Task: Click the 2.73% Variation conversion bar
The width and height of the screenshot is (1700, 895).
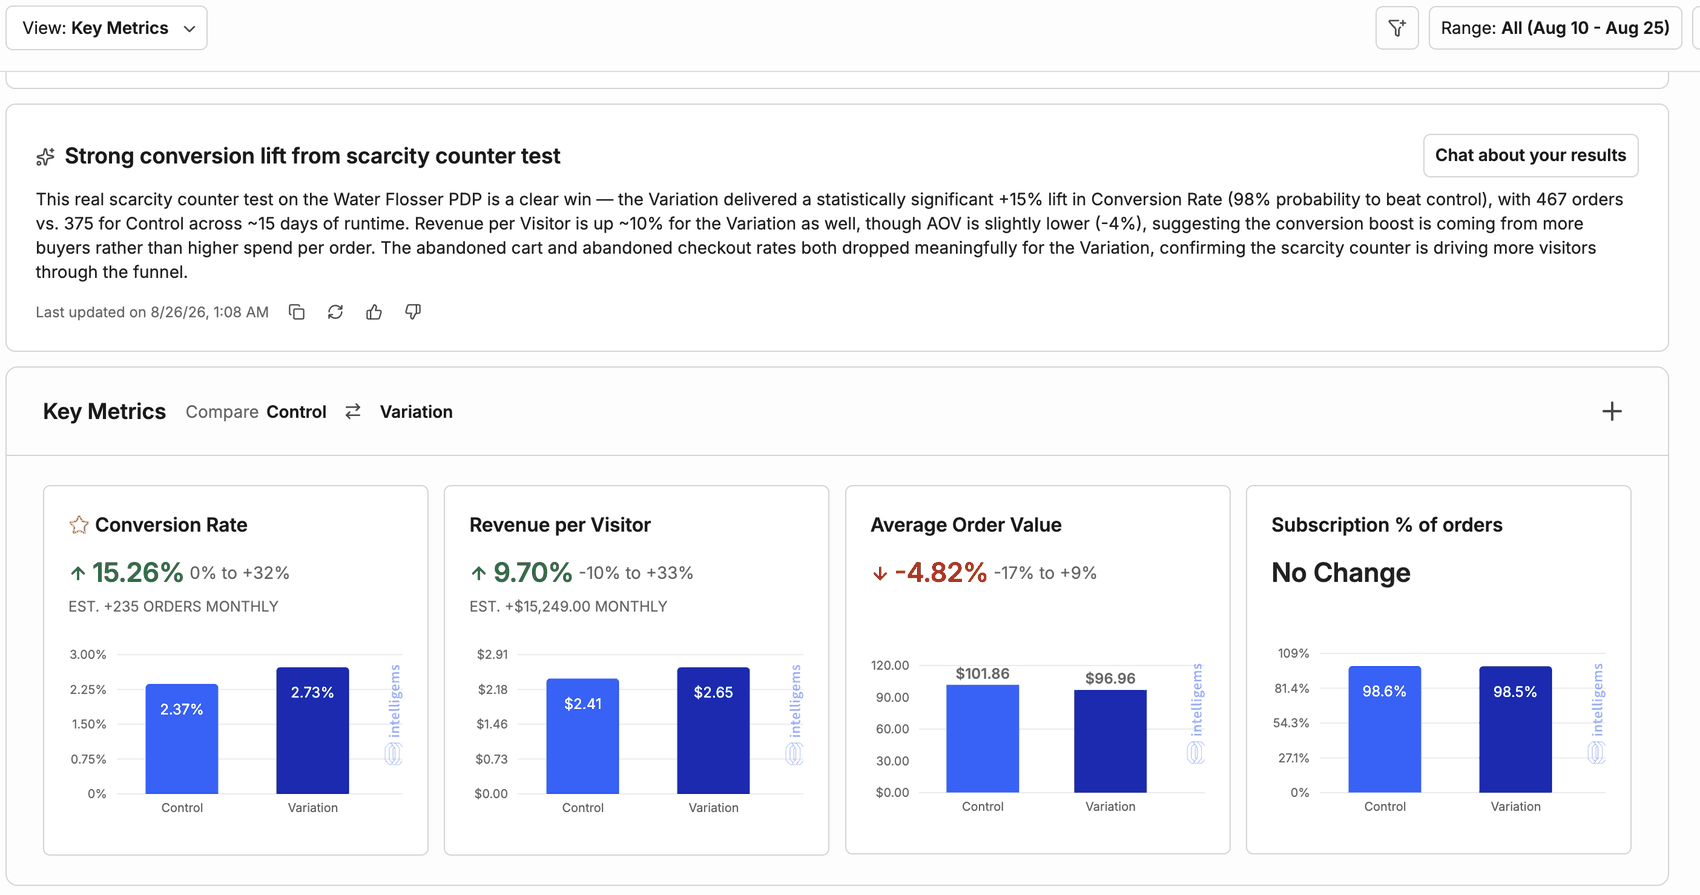Action: tap(313, 731)
